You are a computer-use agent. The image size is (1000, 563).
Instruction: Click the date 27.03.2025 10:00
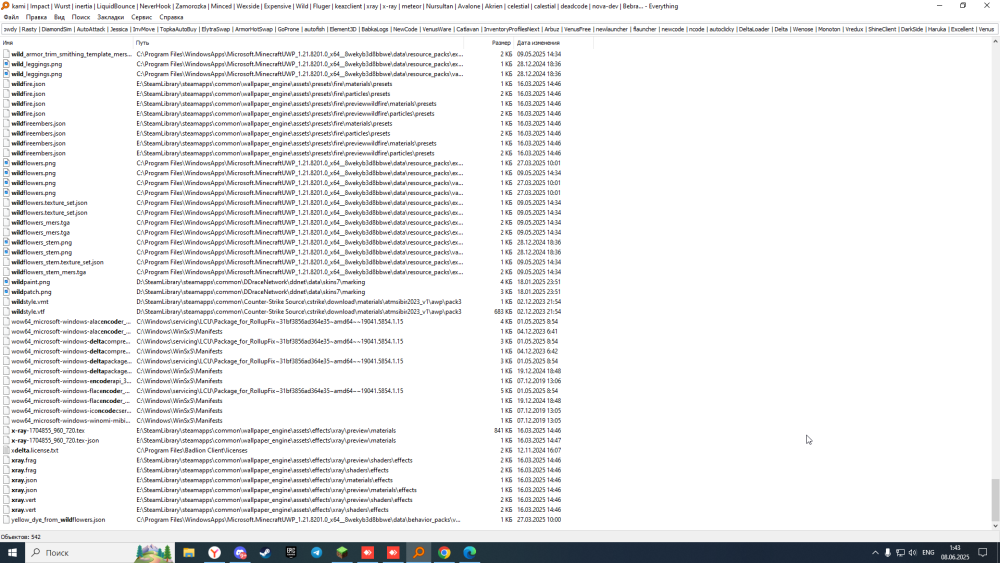point(539,520)
